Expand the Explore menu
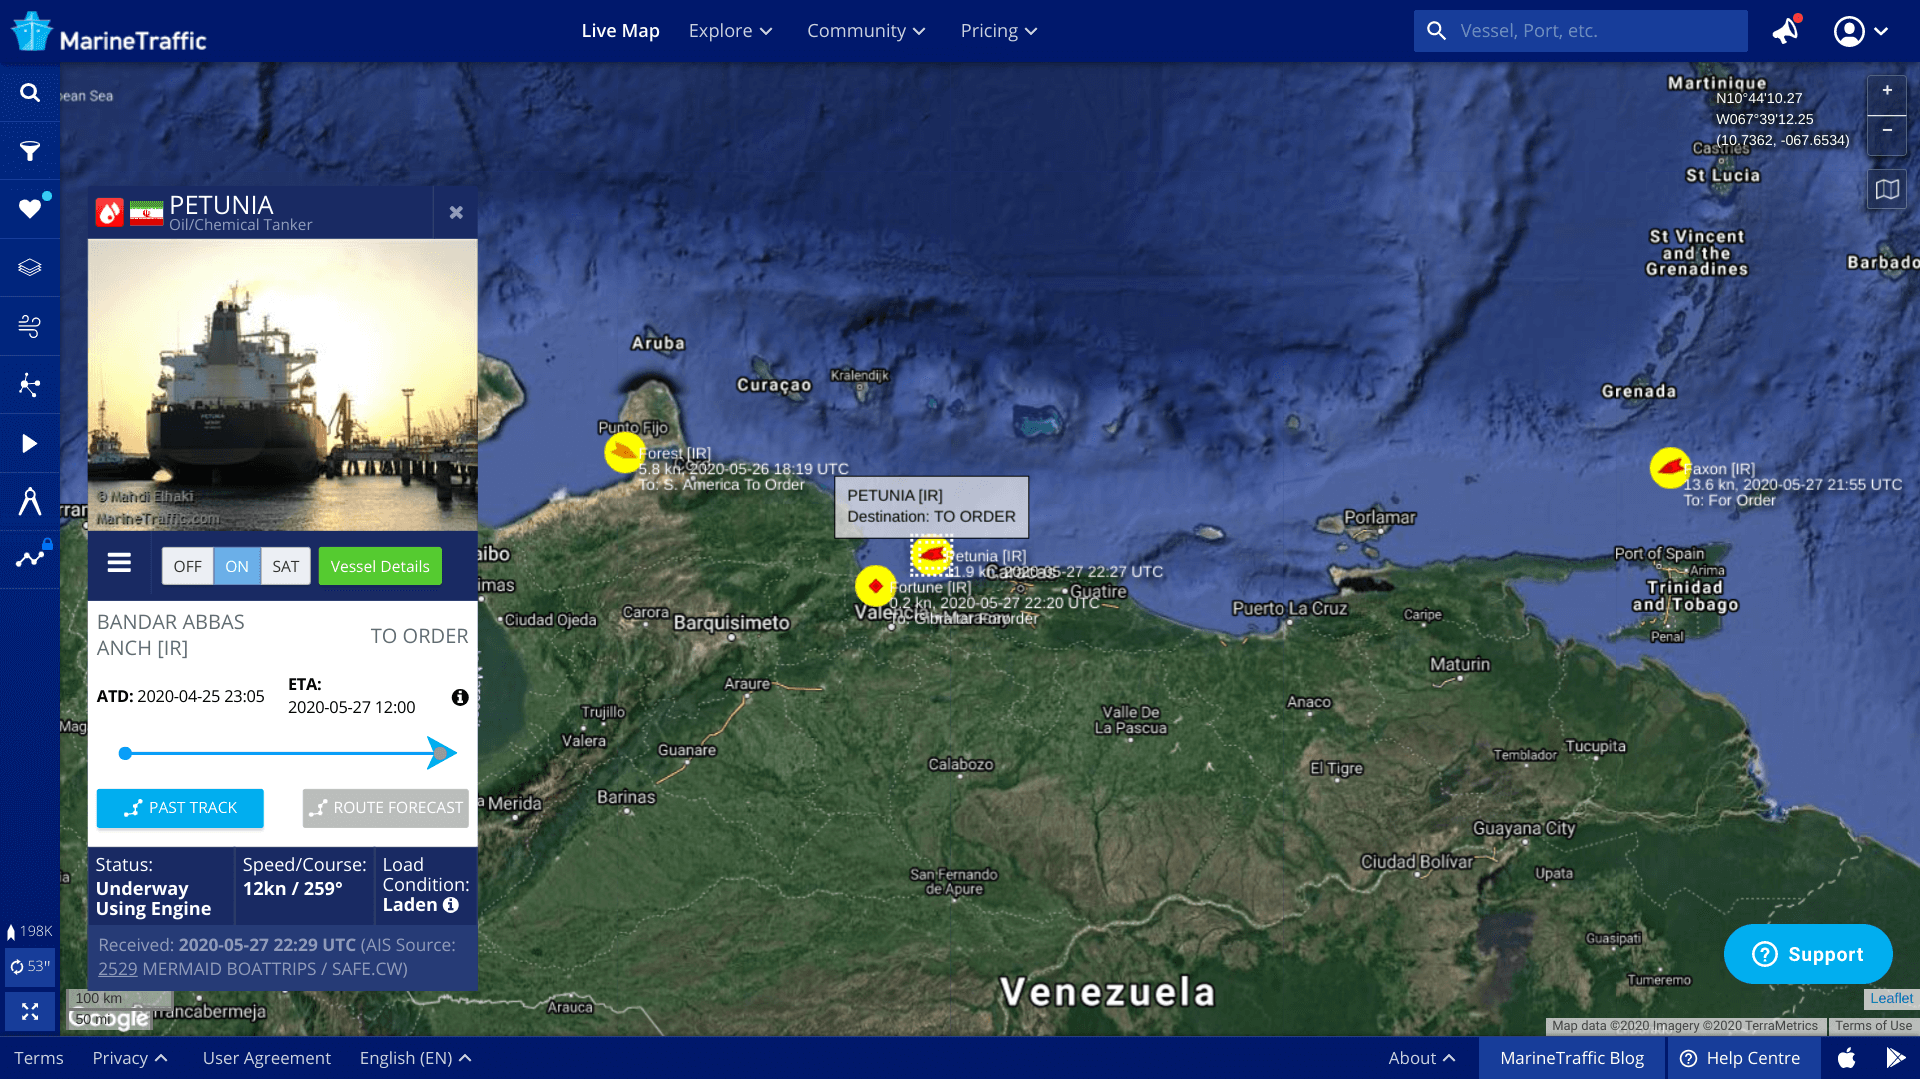The image size is (1920, 1079). [x=731, y=31]
